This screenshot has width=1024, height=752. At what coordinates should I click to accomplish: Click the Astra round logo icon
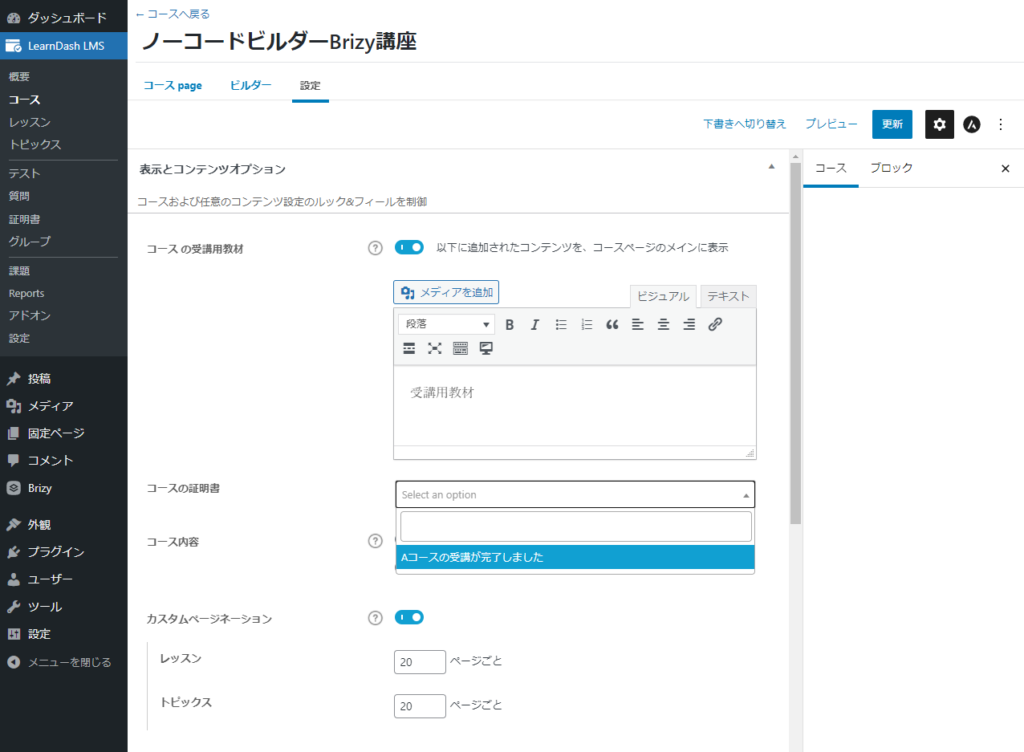(972, 124)
